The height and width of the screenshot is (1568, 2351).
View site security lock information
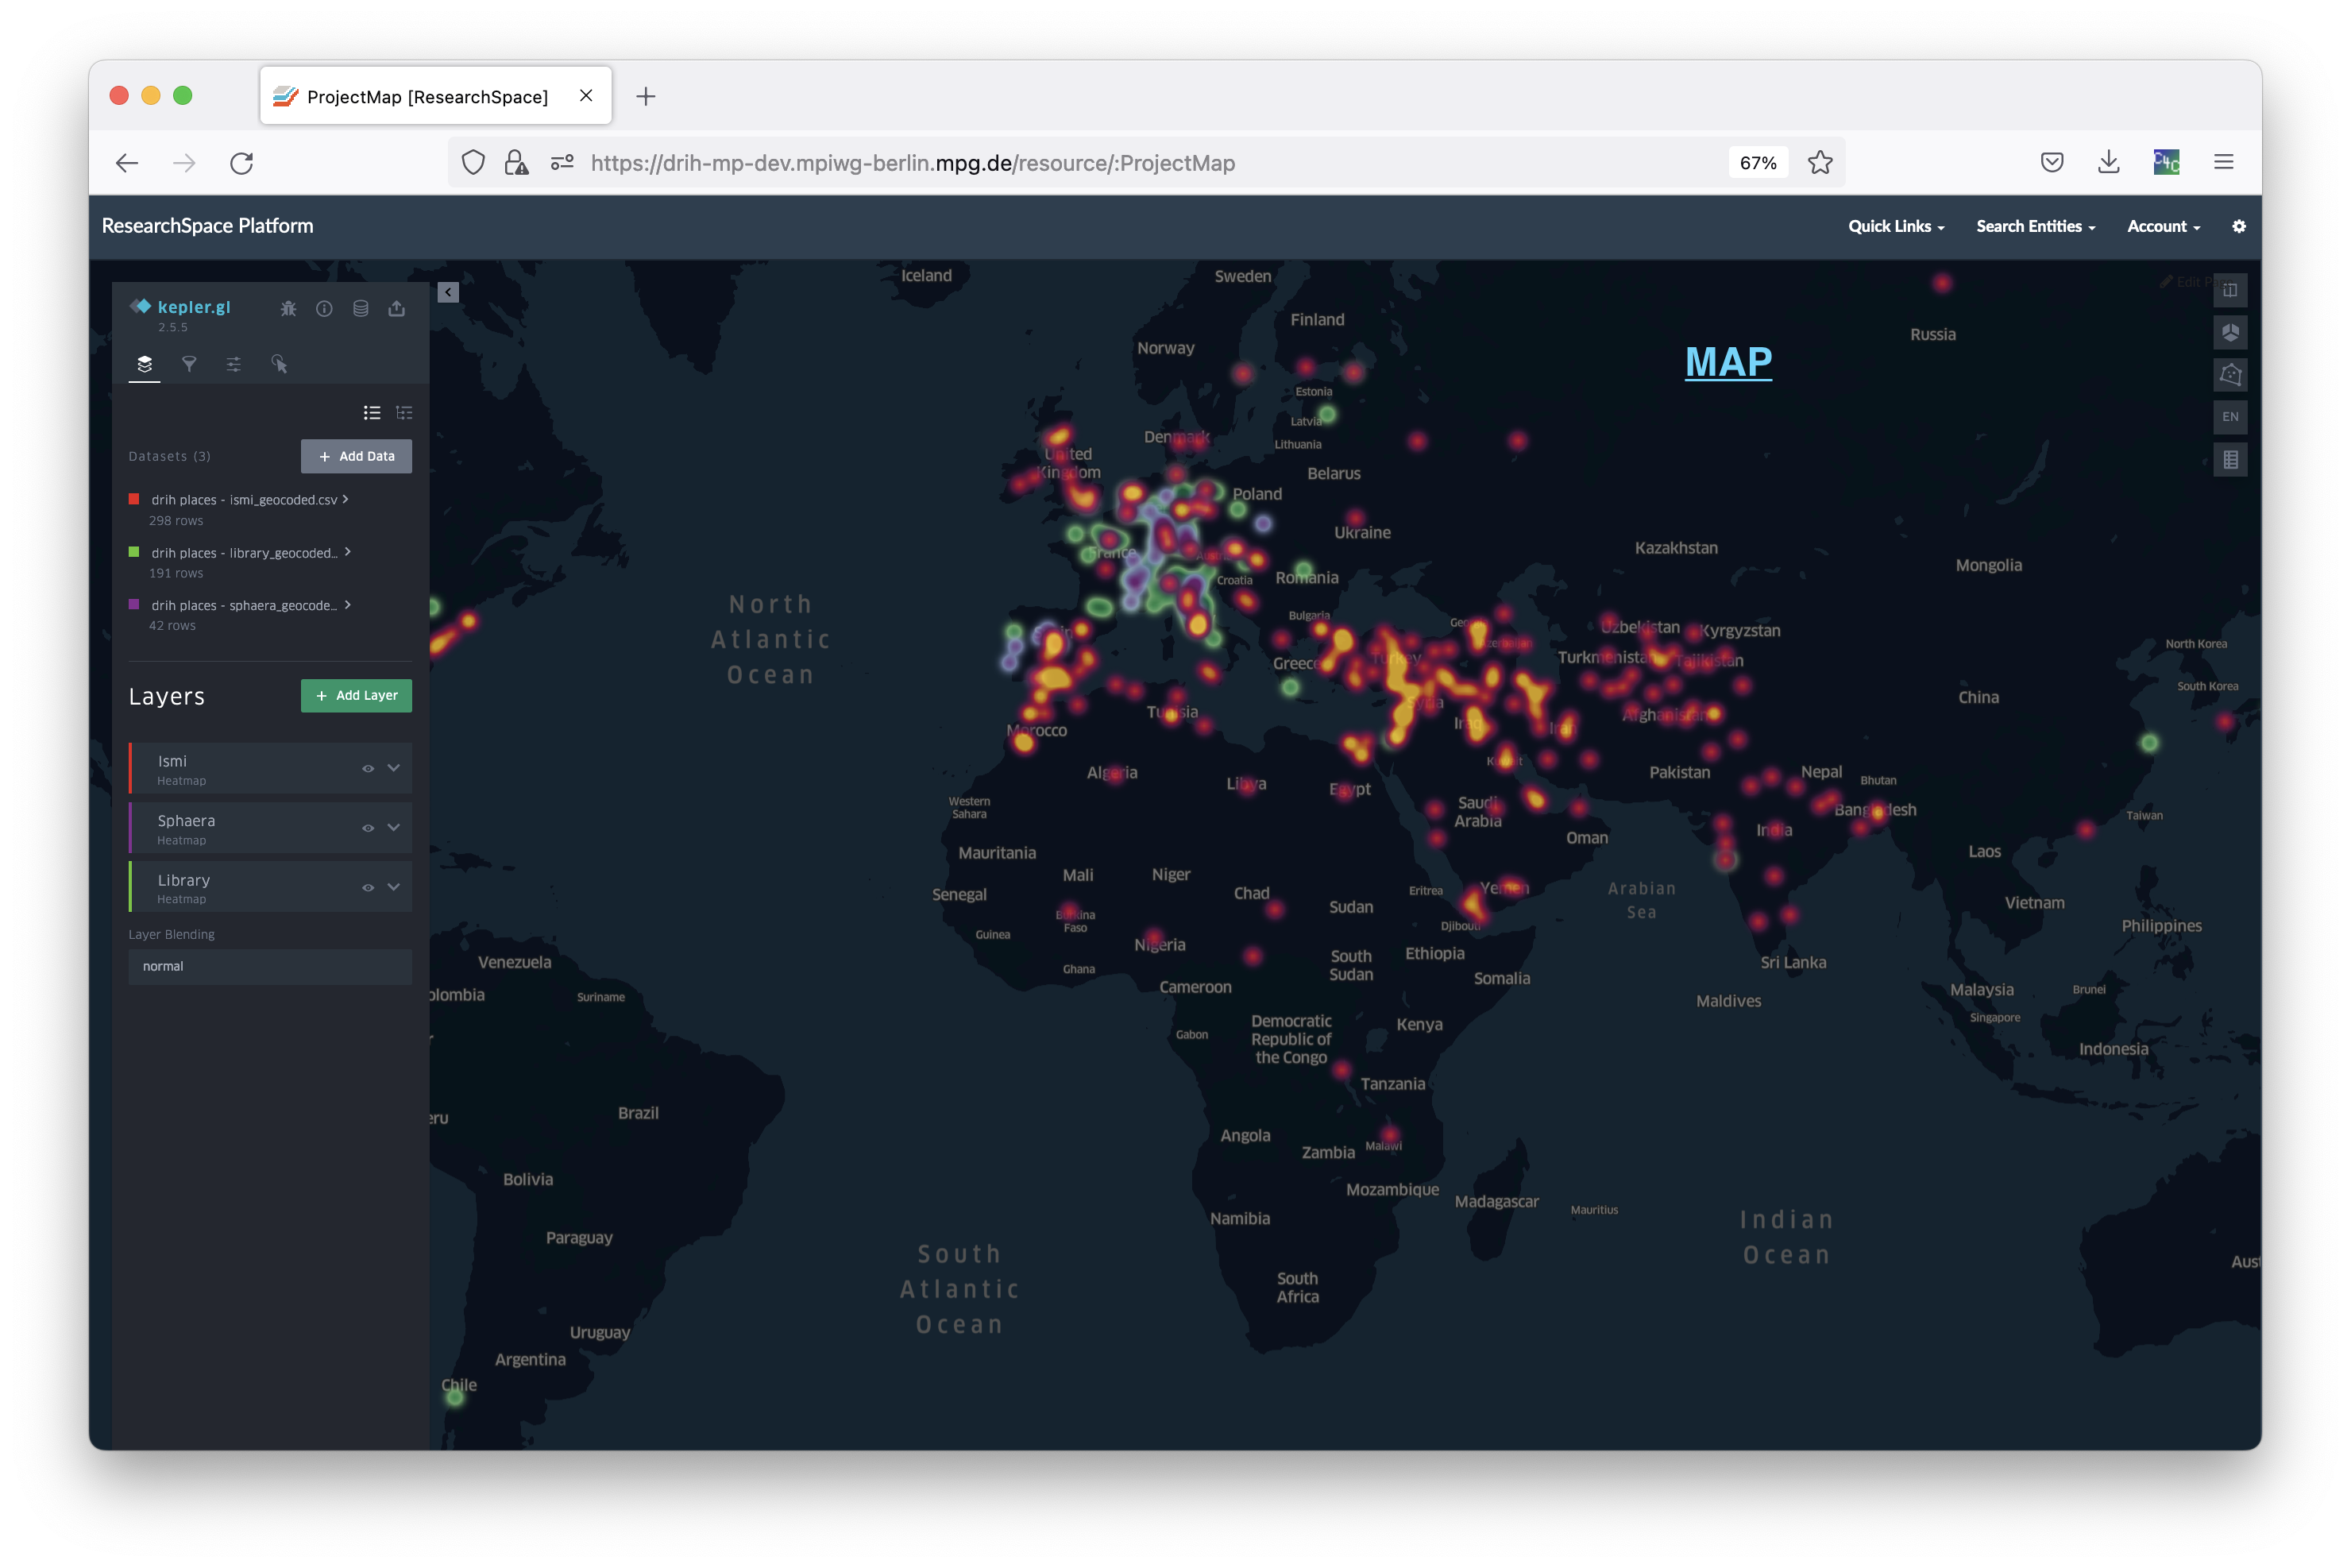516,163
